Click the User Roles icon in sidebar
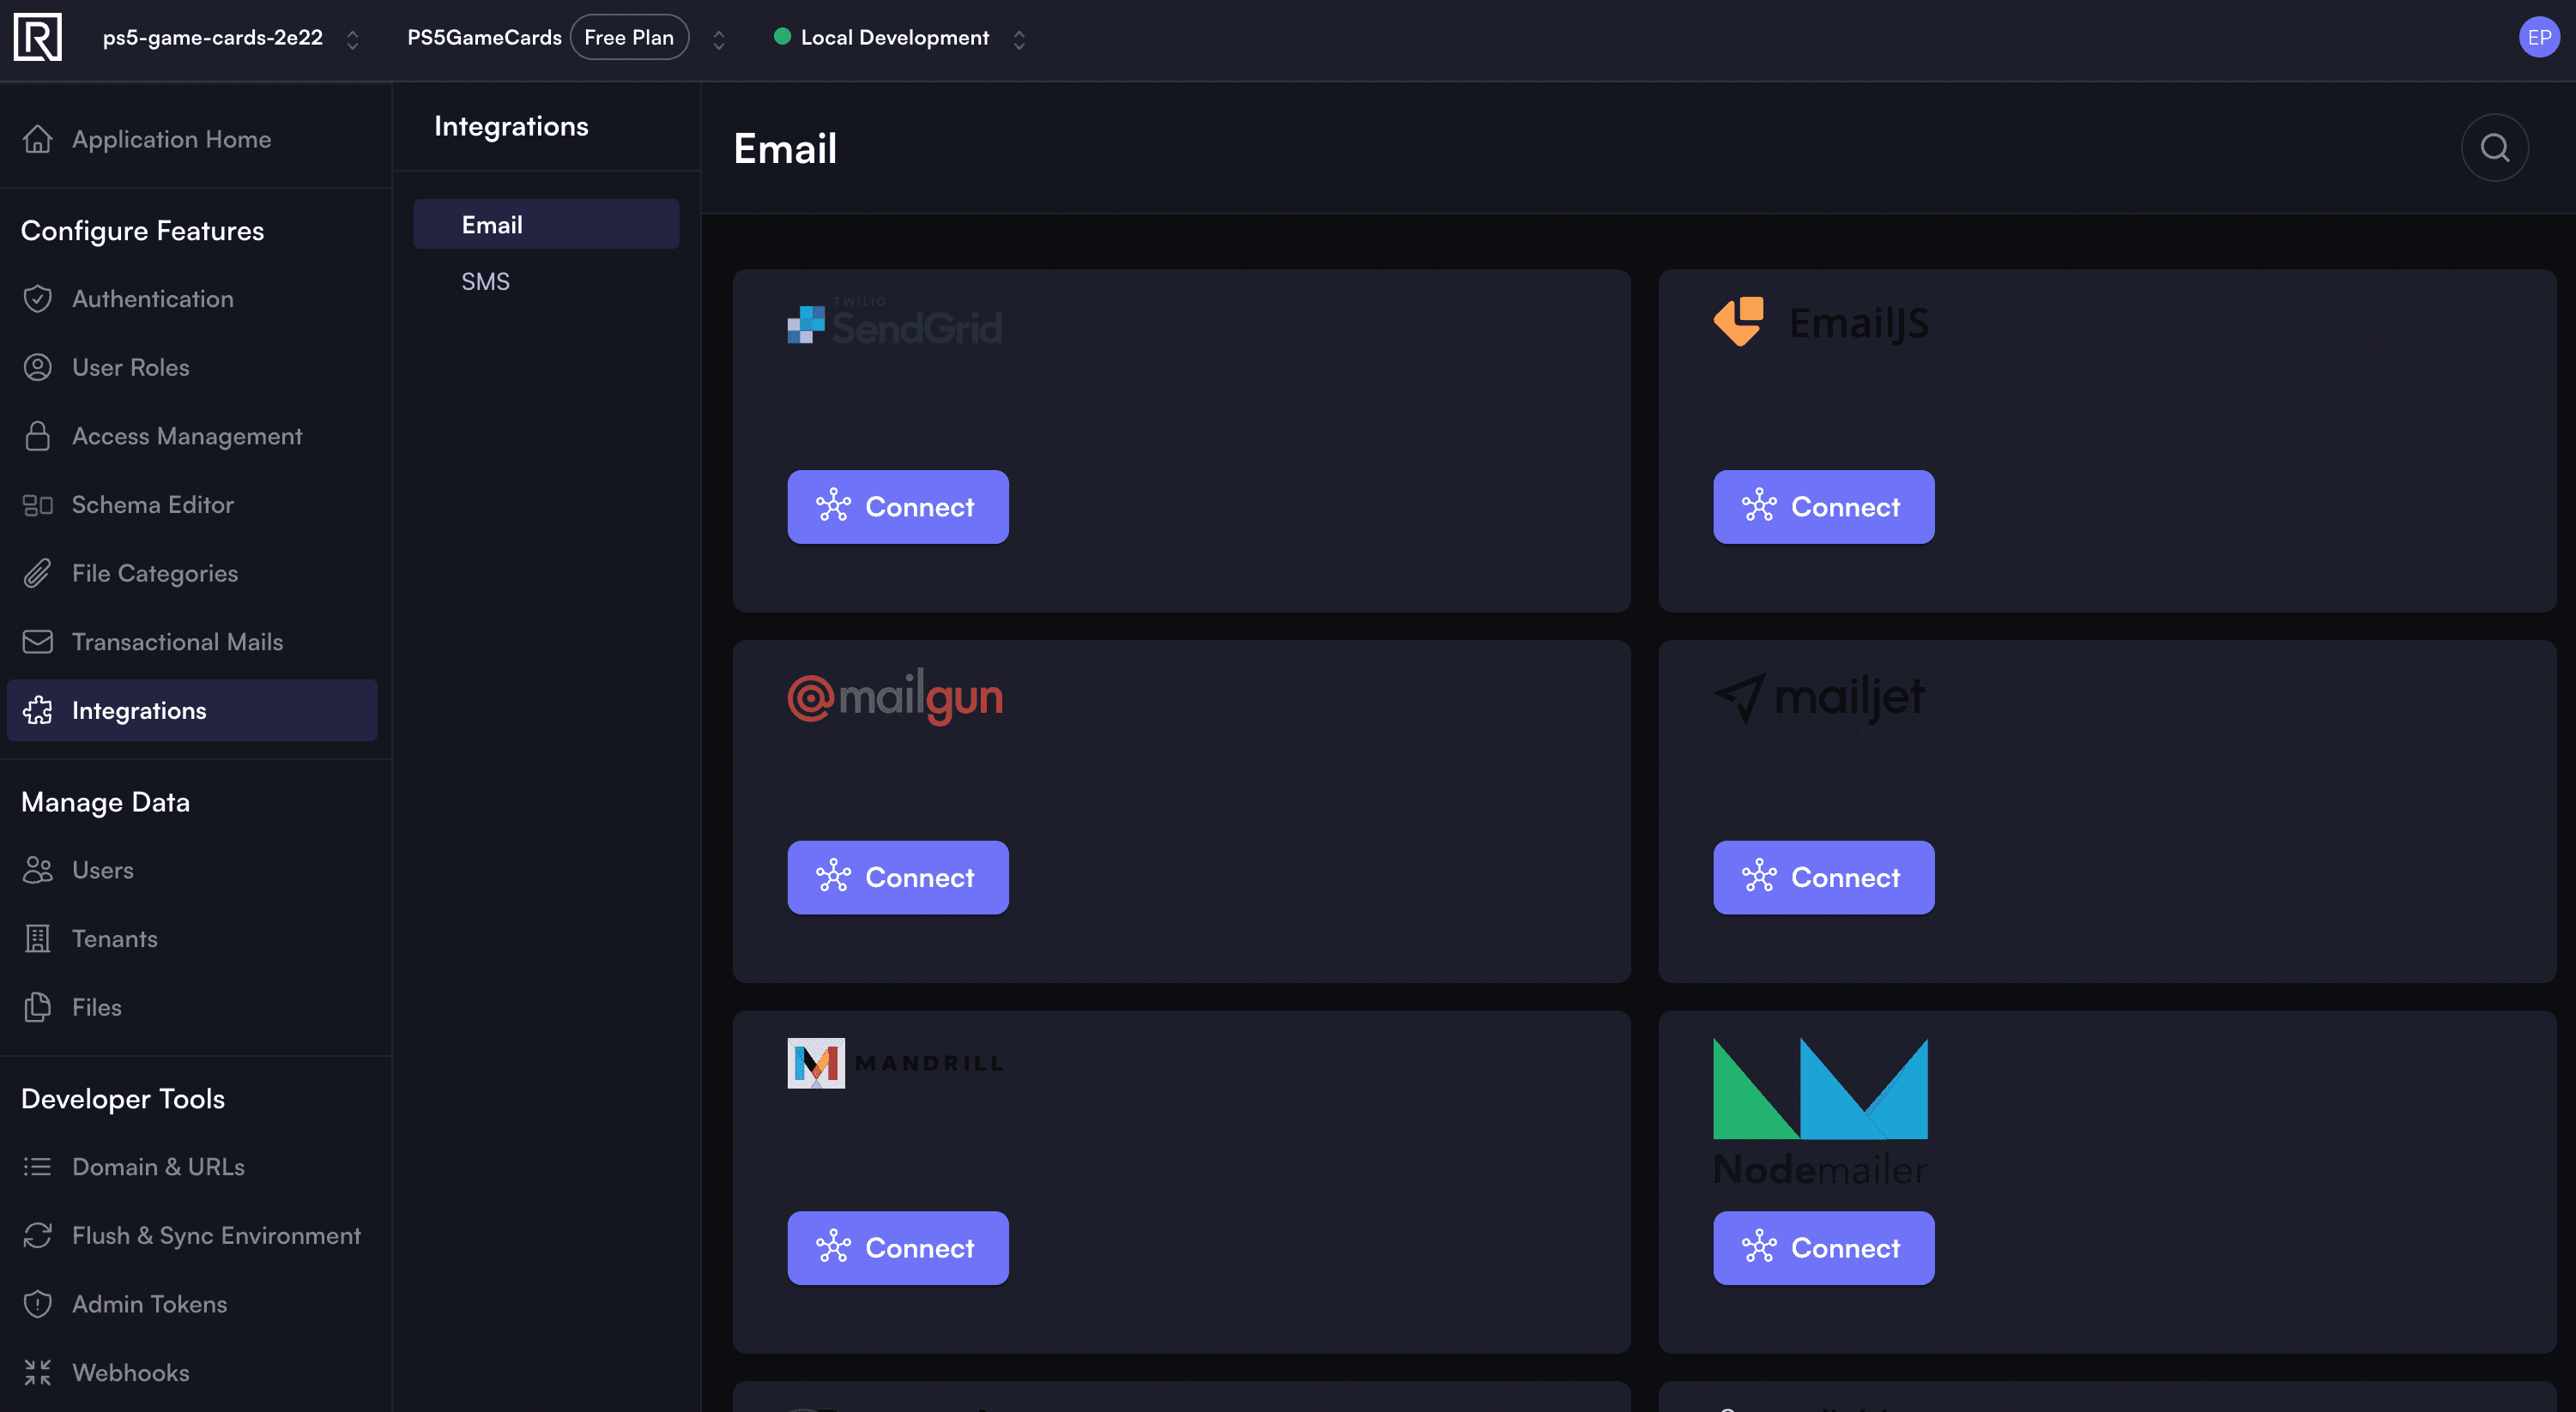 pyautogui.click(x=39, y=369)
